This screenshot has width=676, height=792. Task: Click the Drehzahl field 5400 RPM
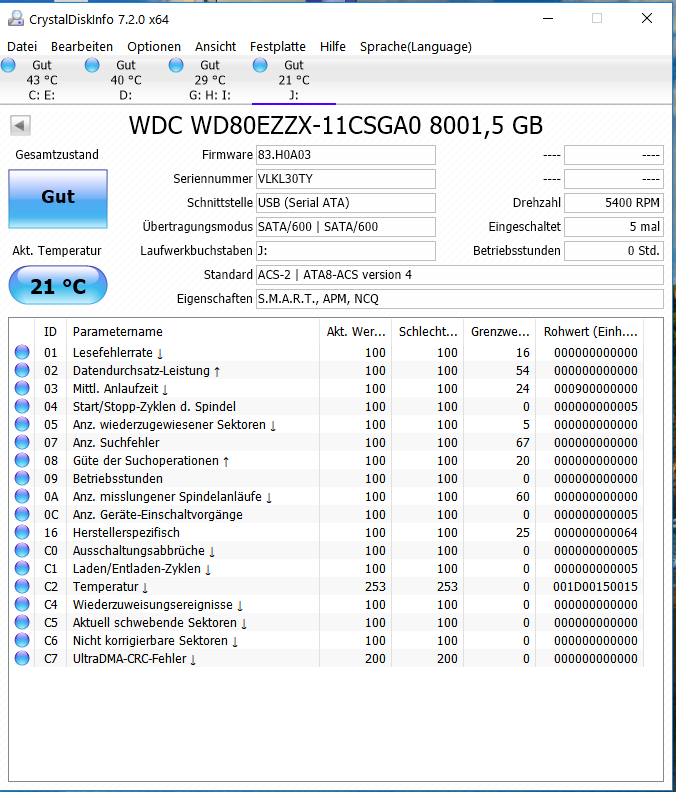[x=614, y=203]
